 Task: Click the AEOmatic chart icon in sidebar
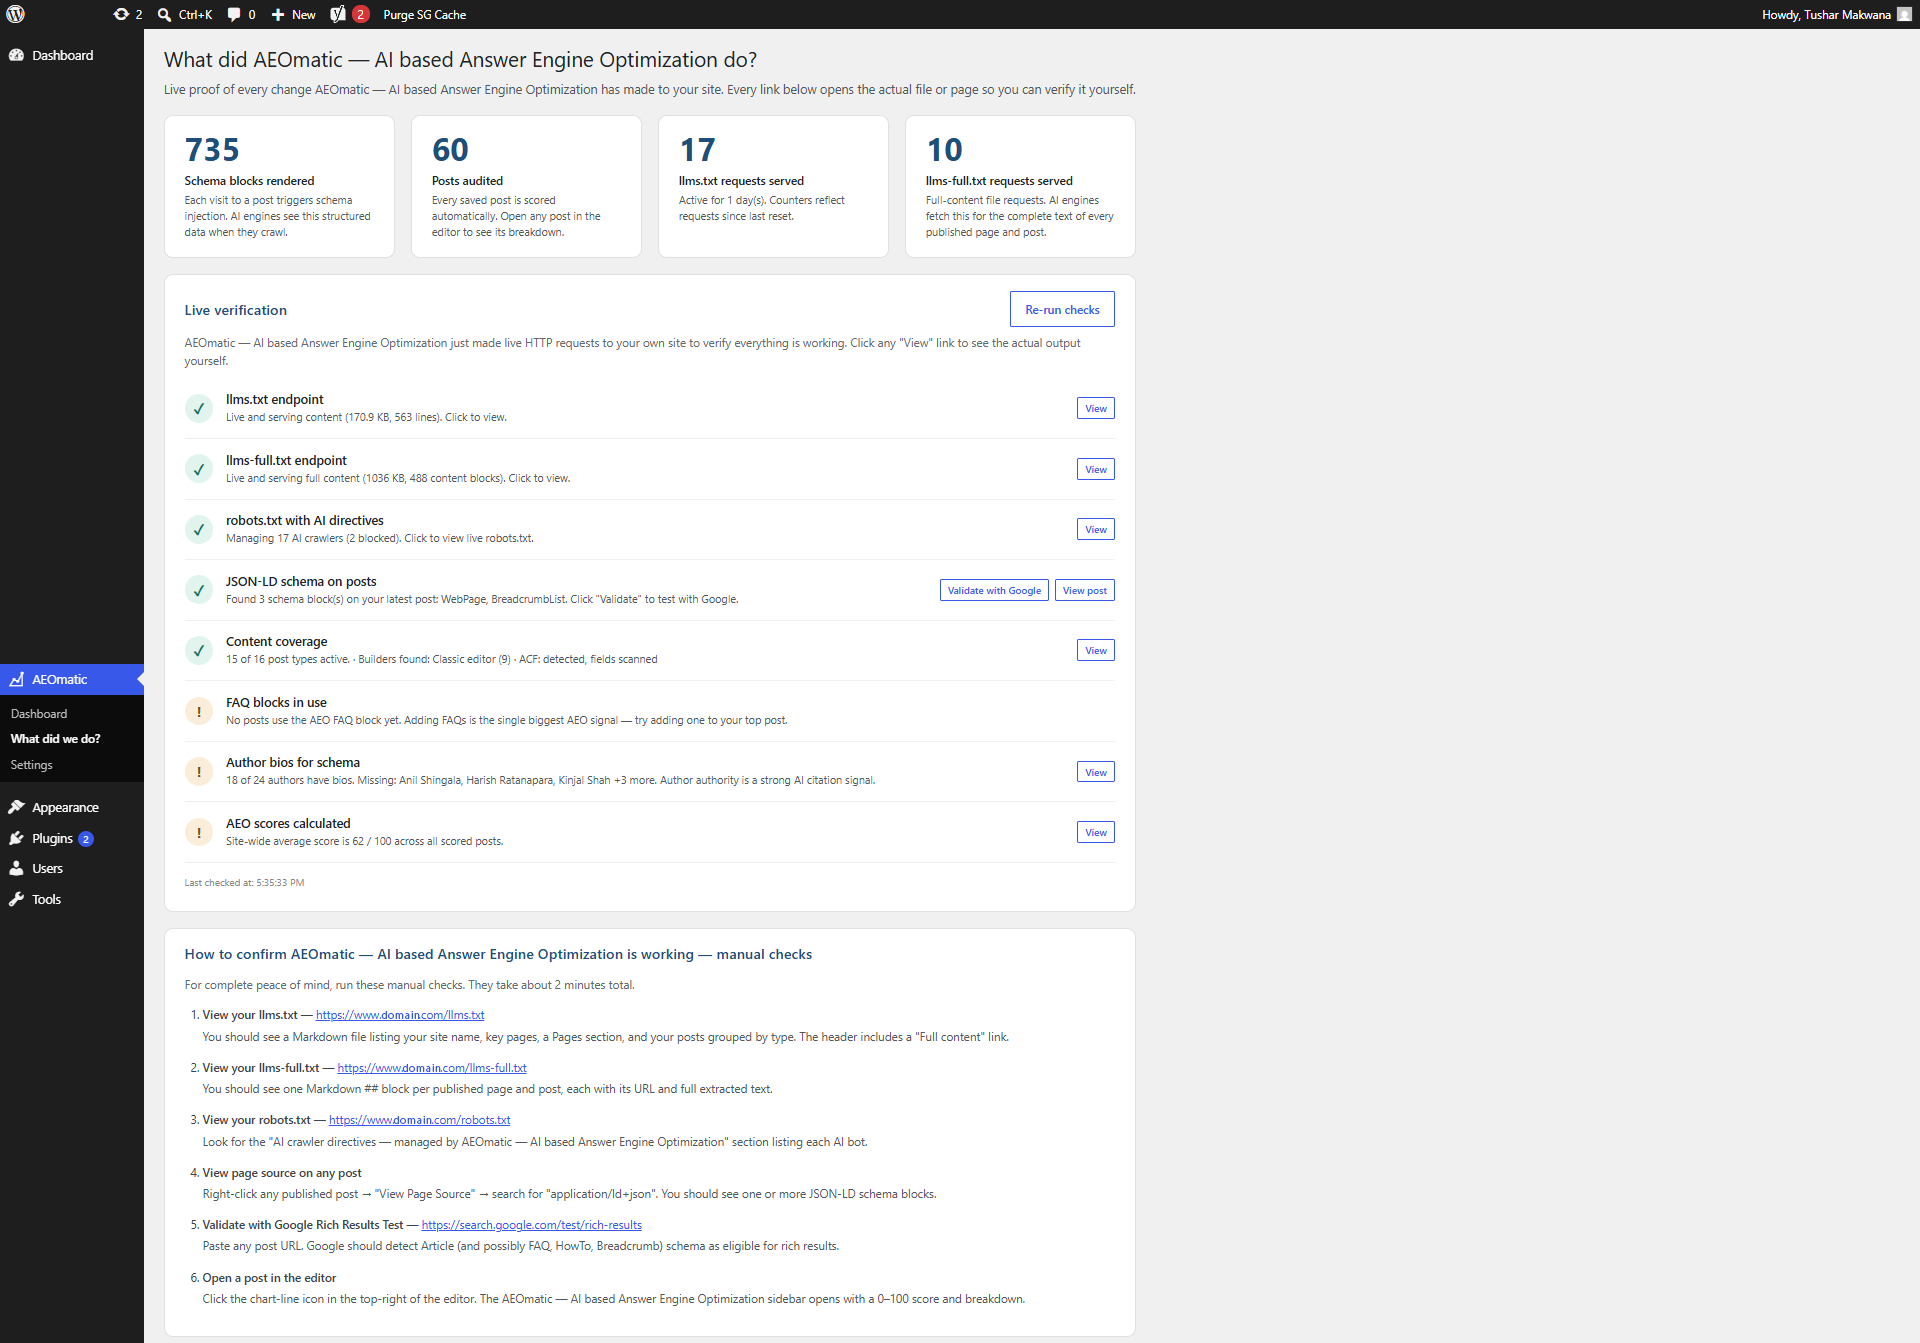pyautogui.click(x=16, y=679)
